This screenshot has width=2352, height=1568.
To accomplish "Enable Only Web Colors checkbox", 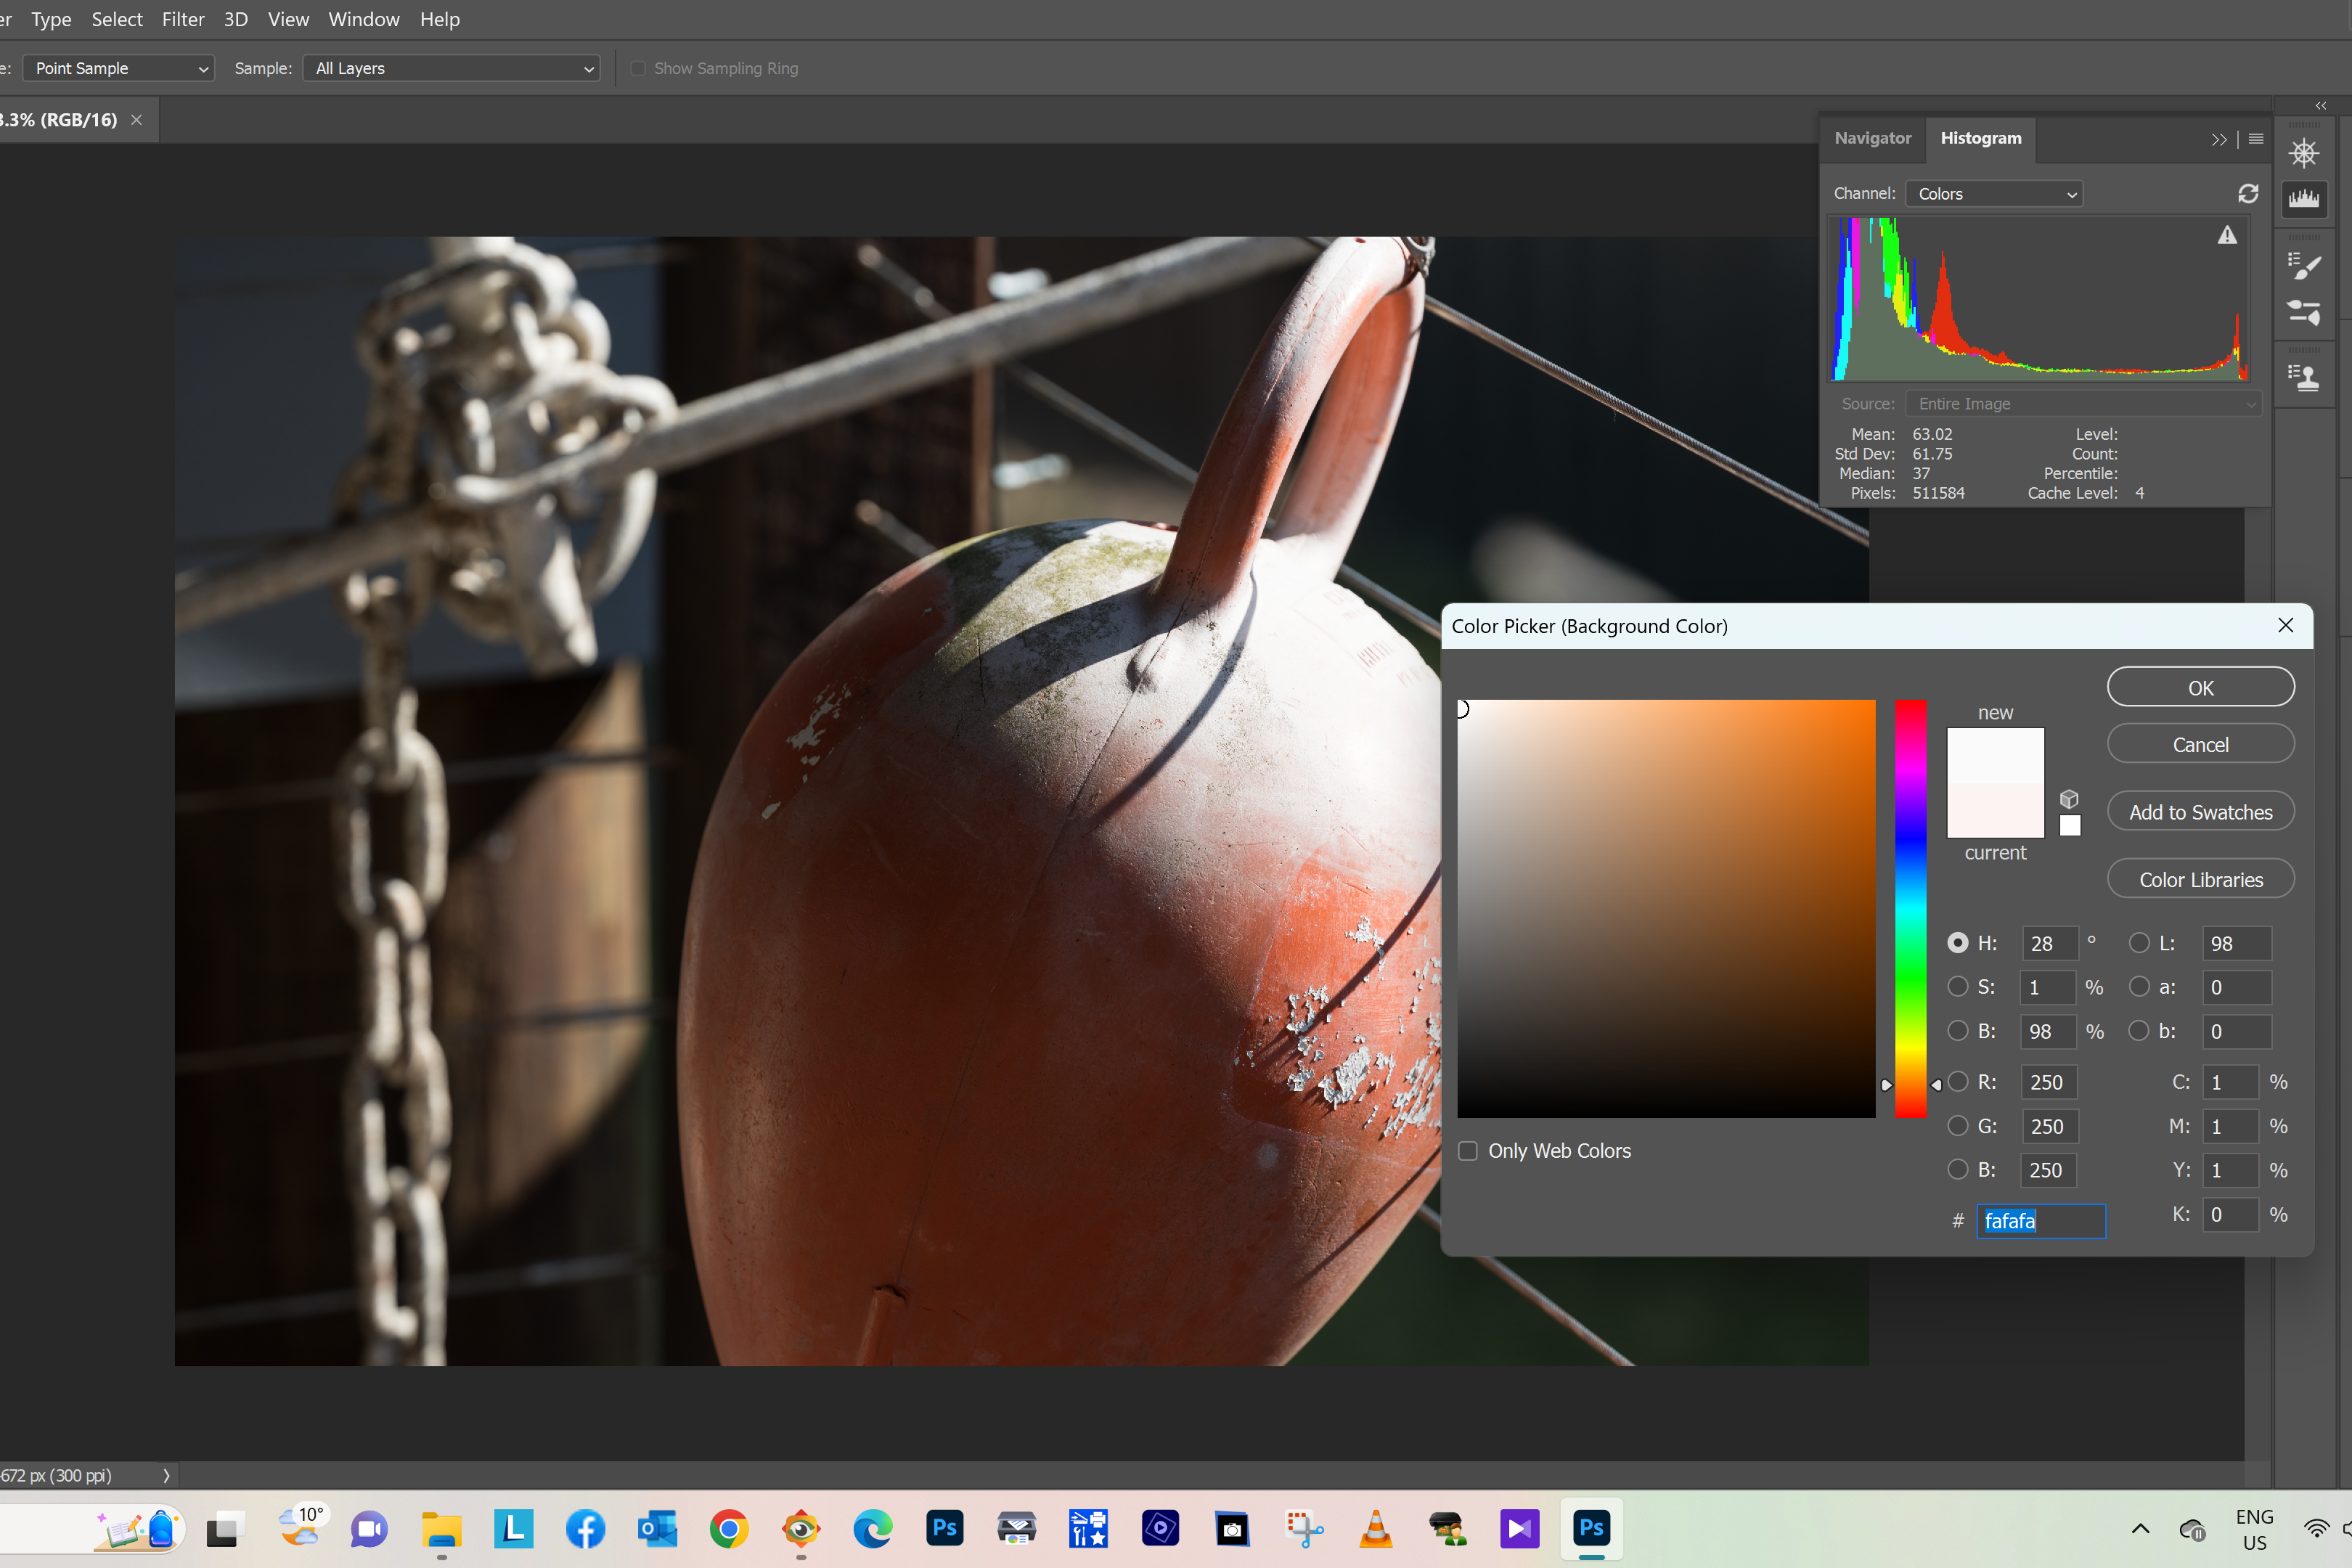I will 1468,1151.
